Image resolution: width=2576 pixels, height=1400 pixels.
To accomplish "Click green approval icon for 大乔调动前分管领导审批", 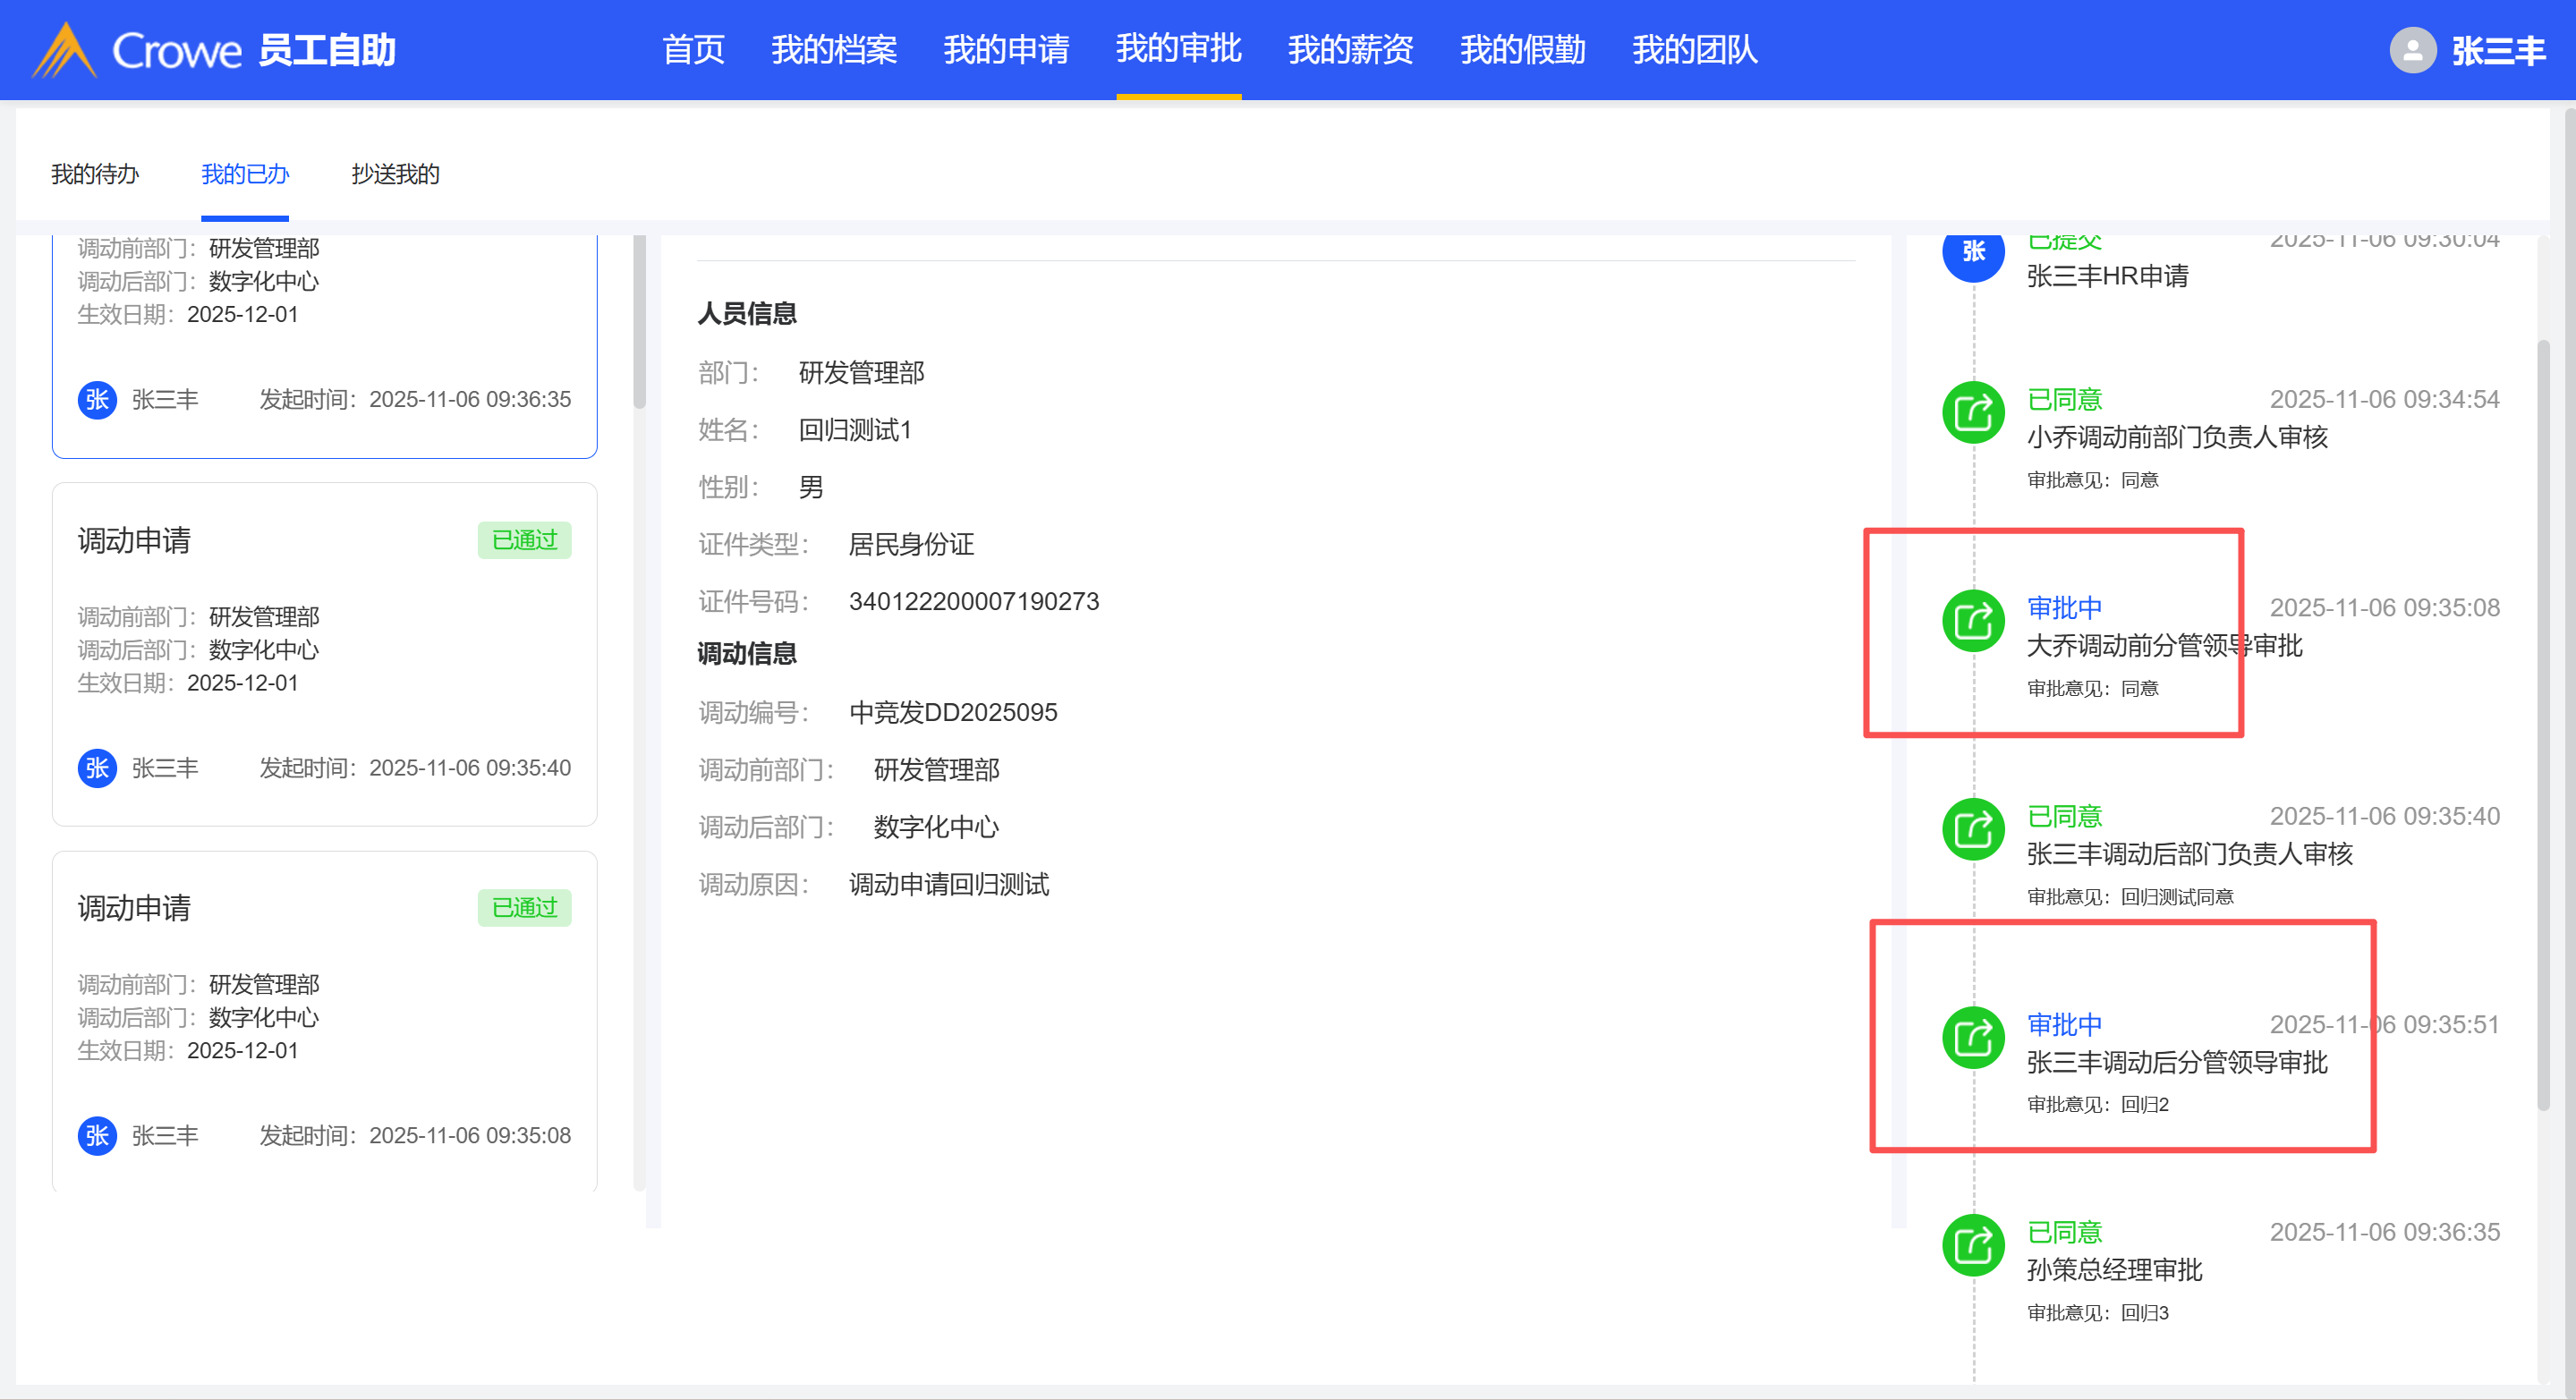I will point(1972,621).
